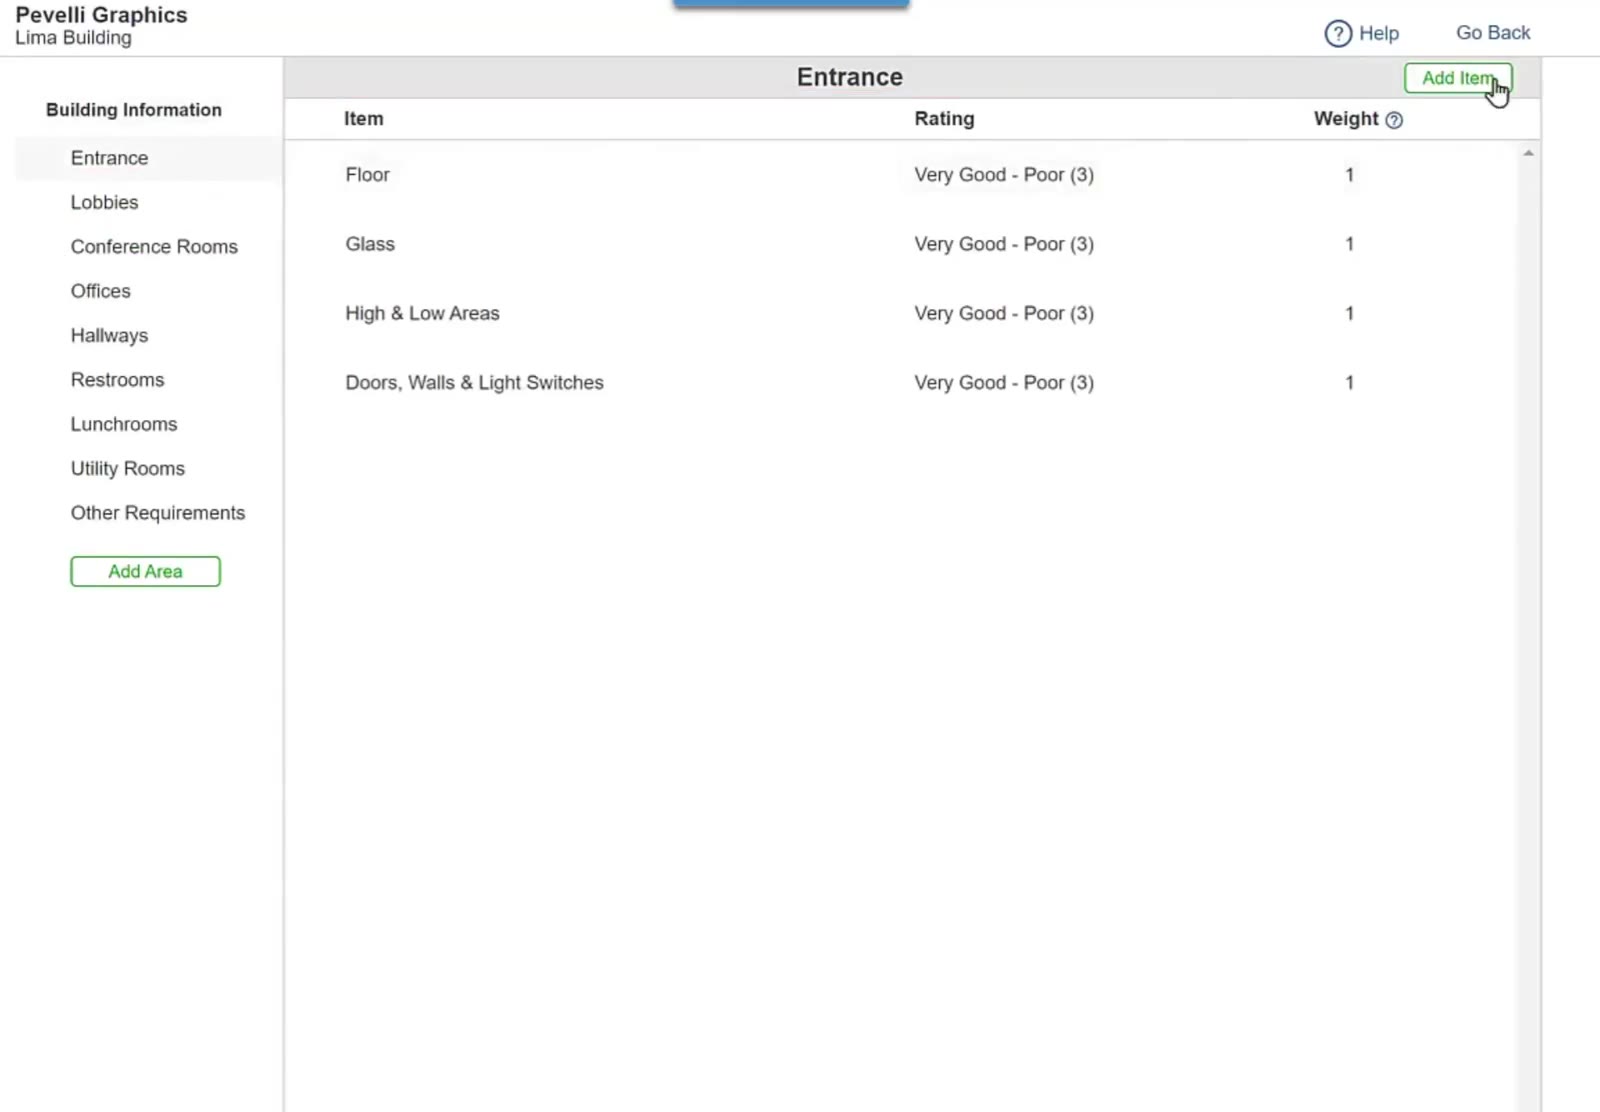
Task: Click the Pevelli Graphics title
Action: tap(101, 15)
